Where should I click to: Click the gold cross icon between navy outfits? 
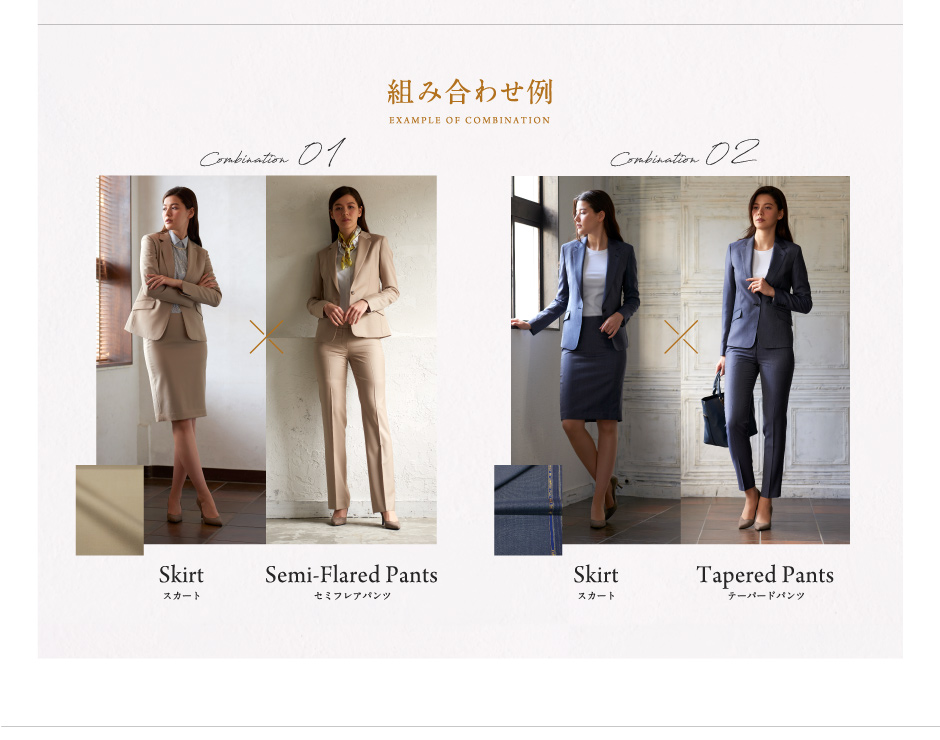680,336
